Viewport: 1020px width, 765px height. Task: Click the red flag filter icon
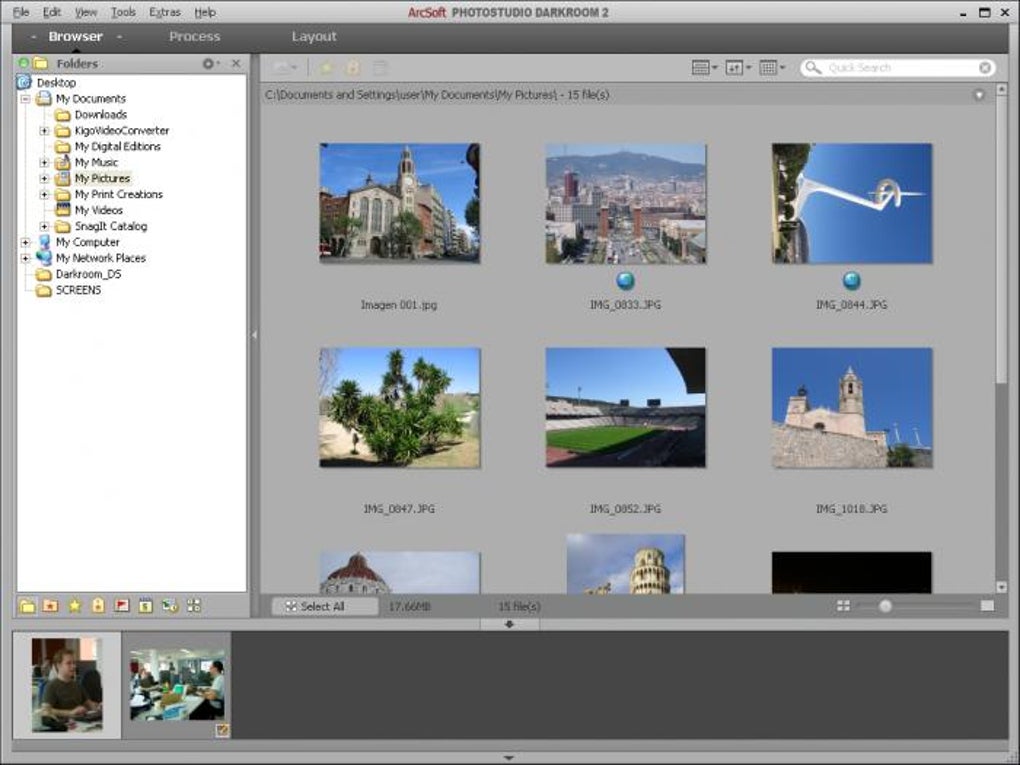(122, 605)
